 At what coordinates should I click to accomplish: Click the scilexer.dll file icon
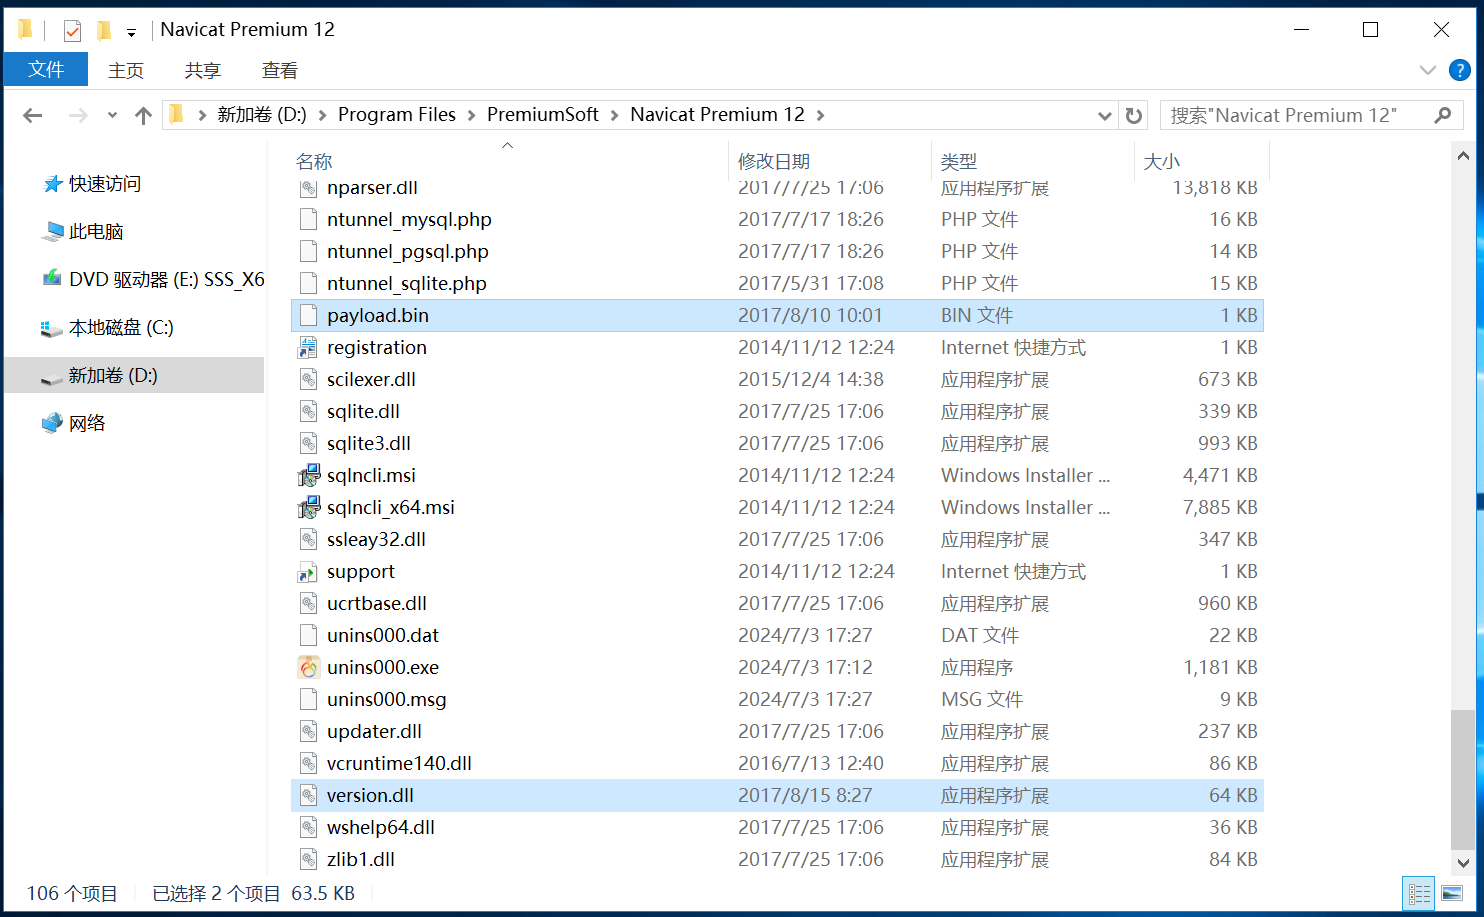click(x=309, y=379)
